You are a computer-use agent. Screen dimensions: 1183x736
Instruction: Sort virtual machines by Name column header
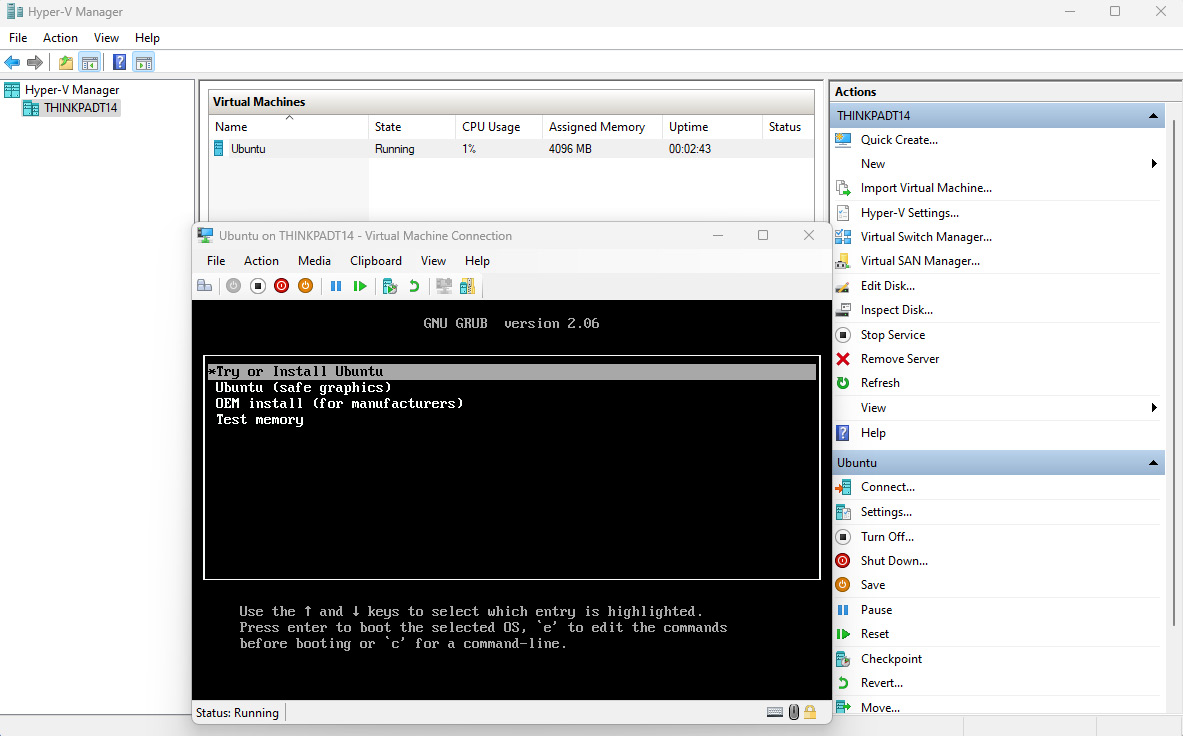(288, 127)
